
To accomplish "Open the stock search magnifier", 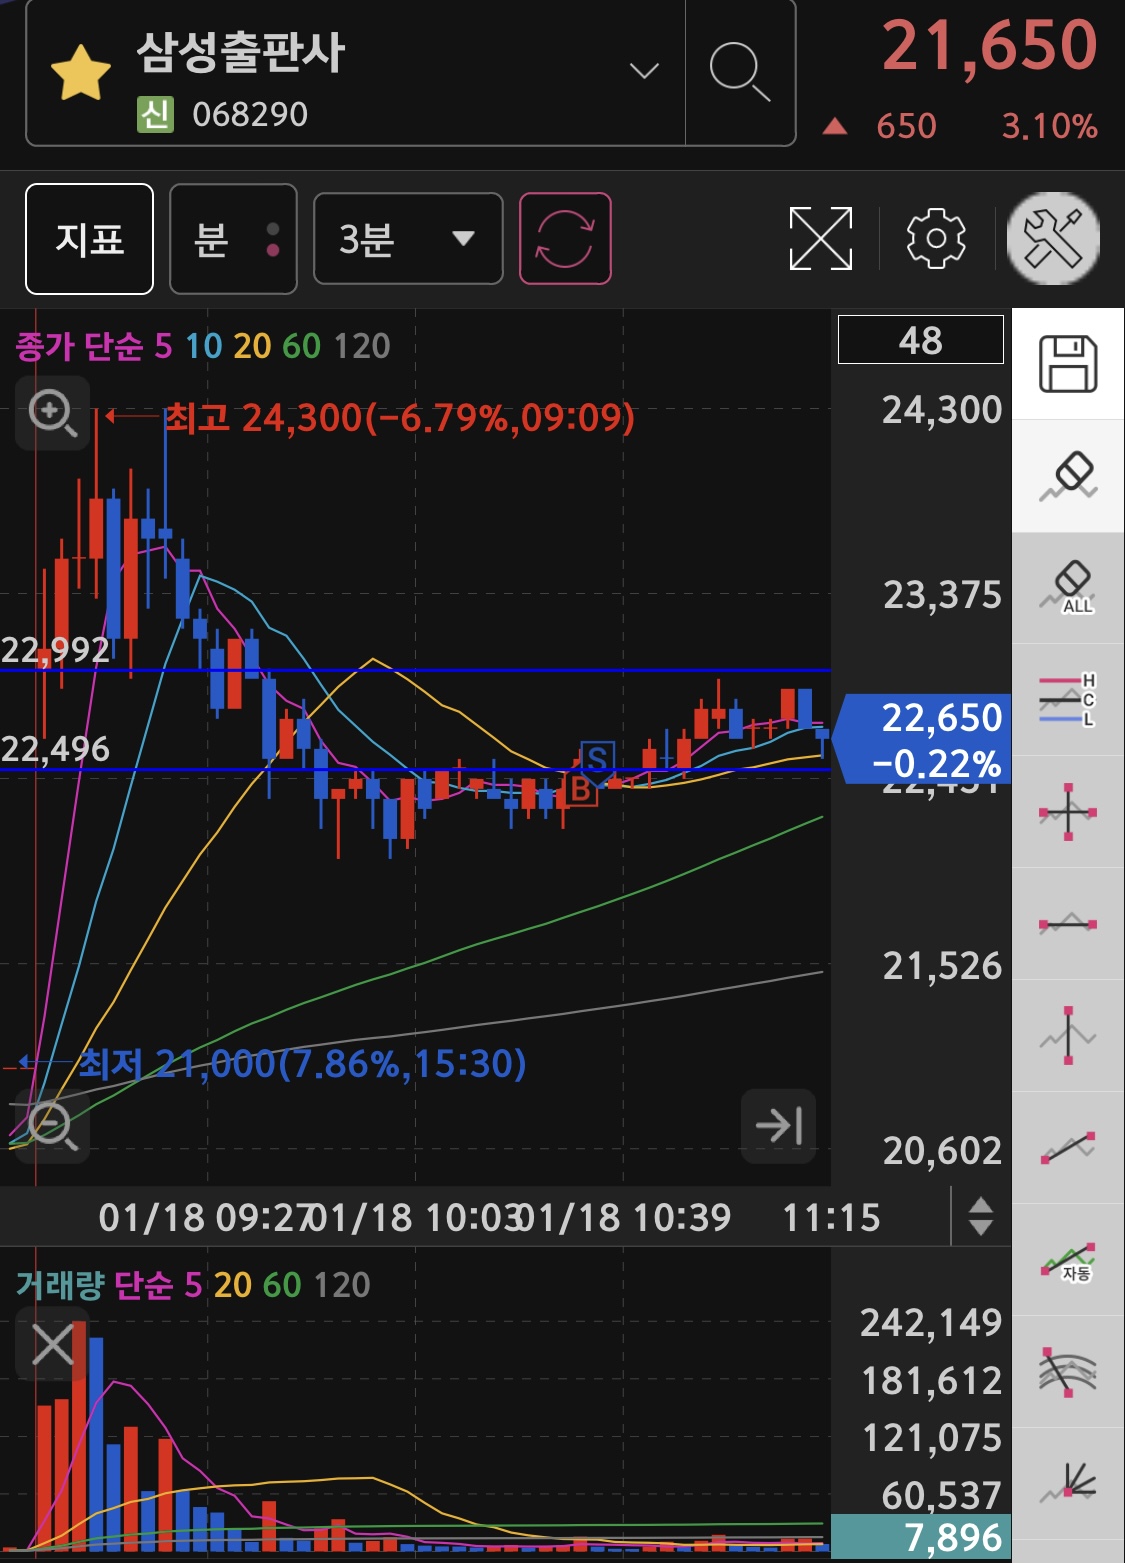I will tap(740, 72).
